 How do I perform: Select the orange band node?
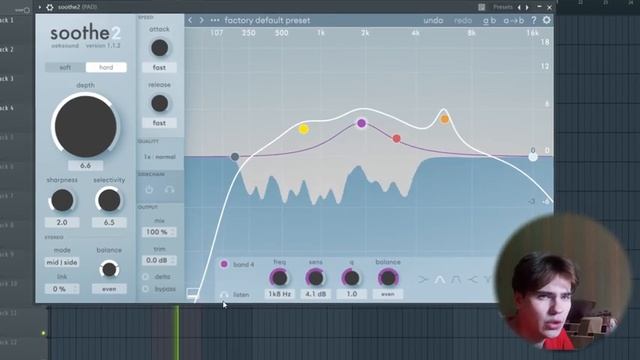444,119
